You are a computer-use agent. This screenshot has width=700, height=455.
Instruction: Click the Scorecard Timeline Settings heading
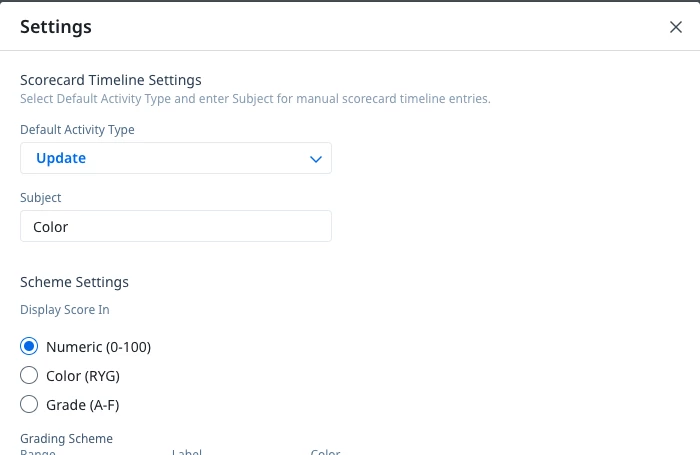click(x=111, y=80)
